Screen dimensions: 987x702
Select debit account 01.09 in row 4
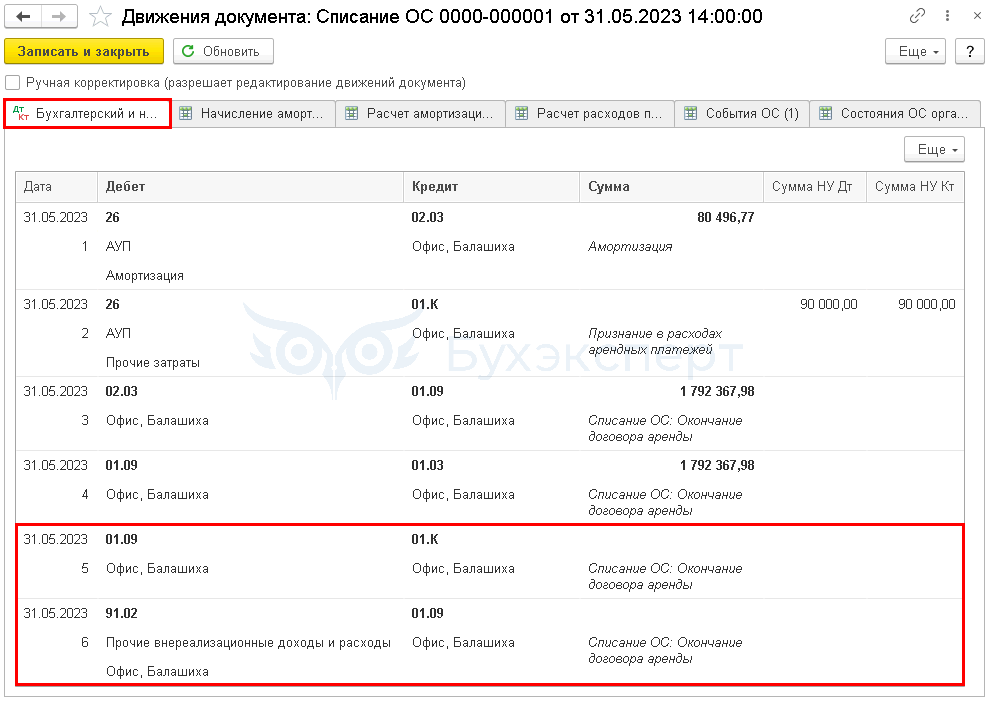coord(121,466)
